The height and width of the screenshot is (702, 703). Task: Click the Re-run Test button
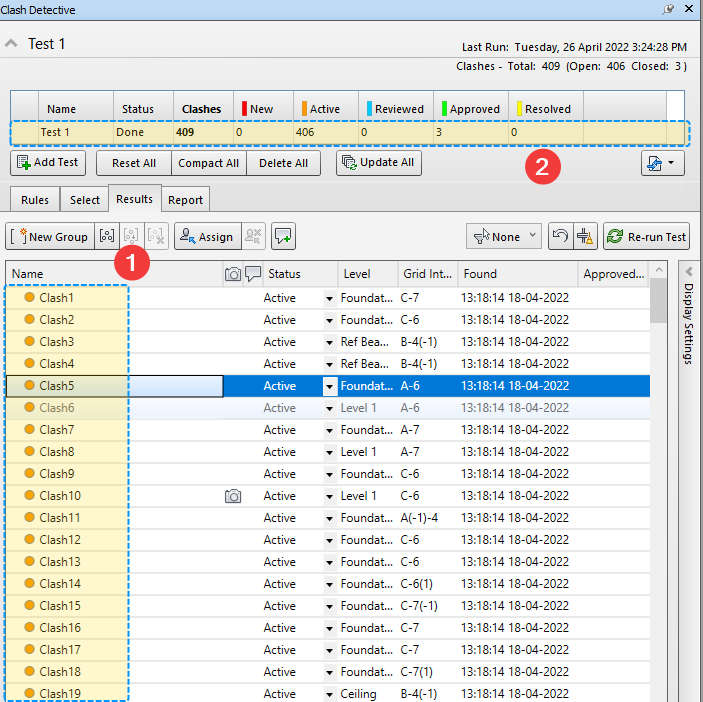click(x=646, y=237)
